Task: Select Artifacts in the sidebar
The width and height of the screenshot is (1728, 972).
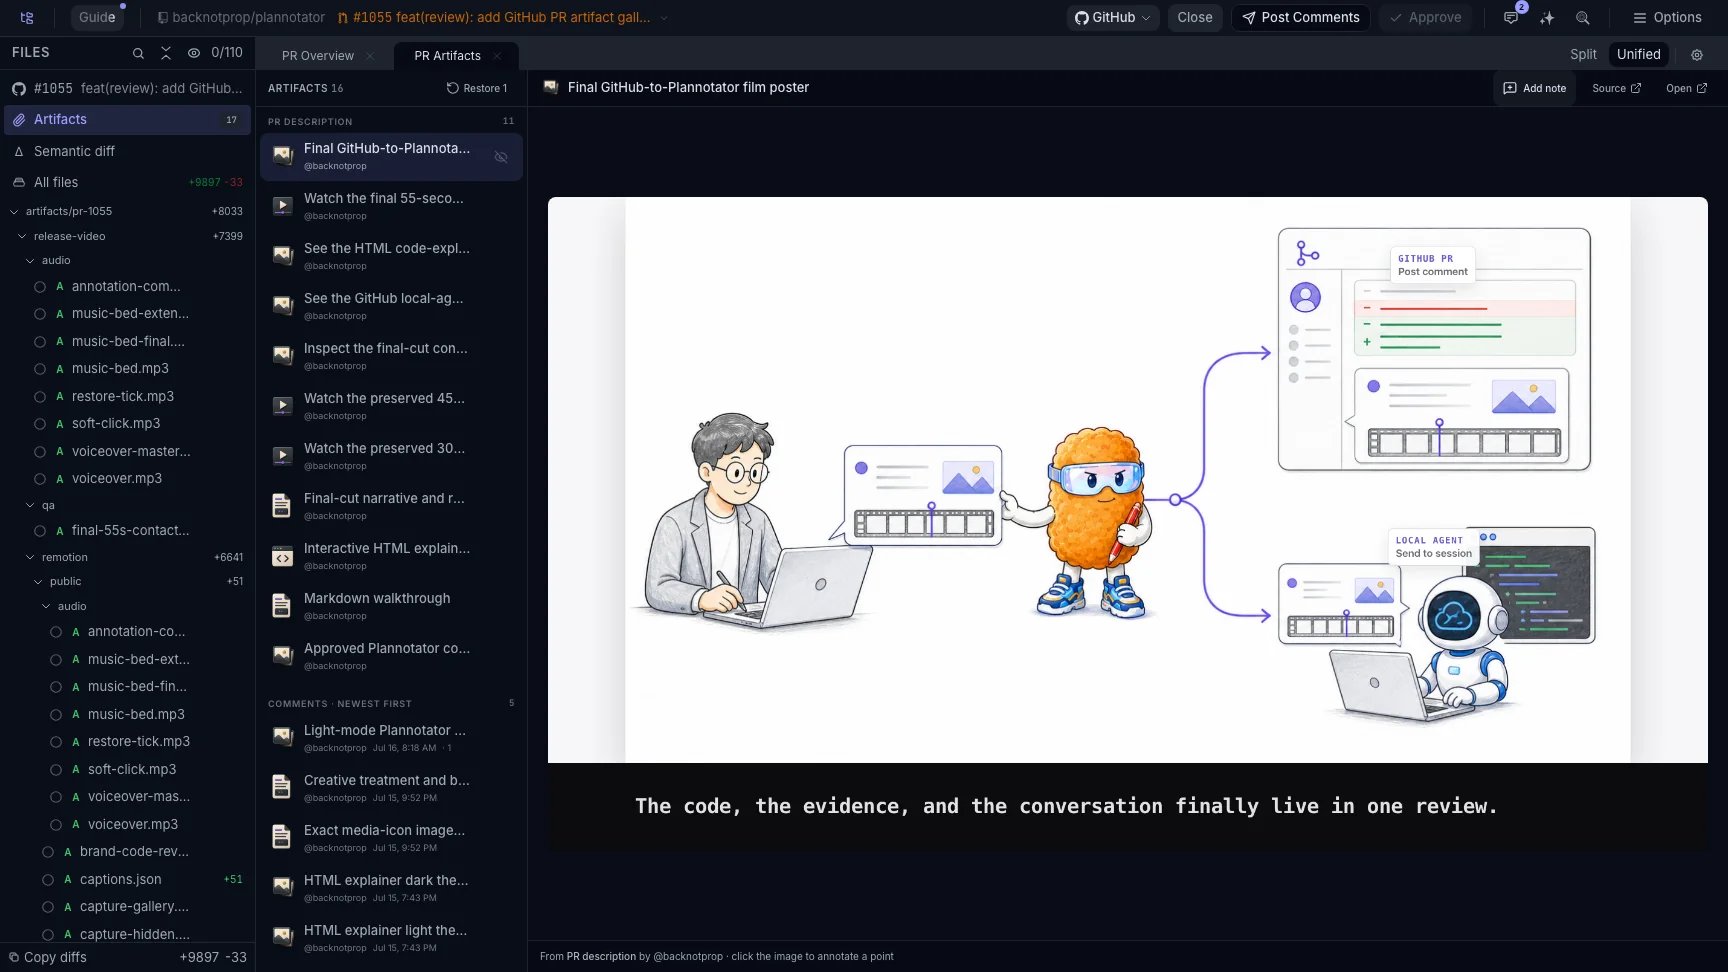Action: pos(127,119)
